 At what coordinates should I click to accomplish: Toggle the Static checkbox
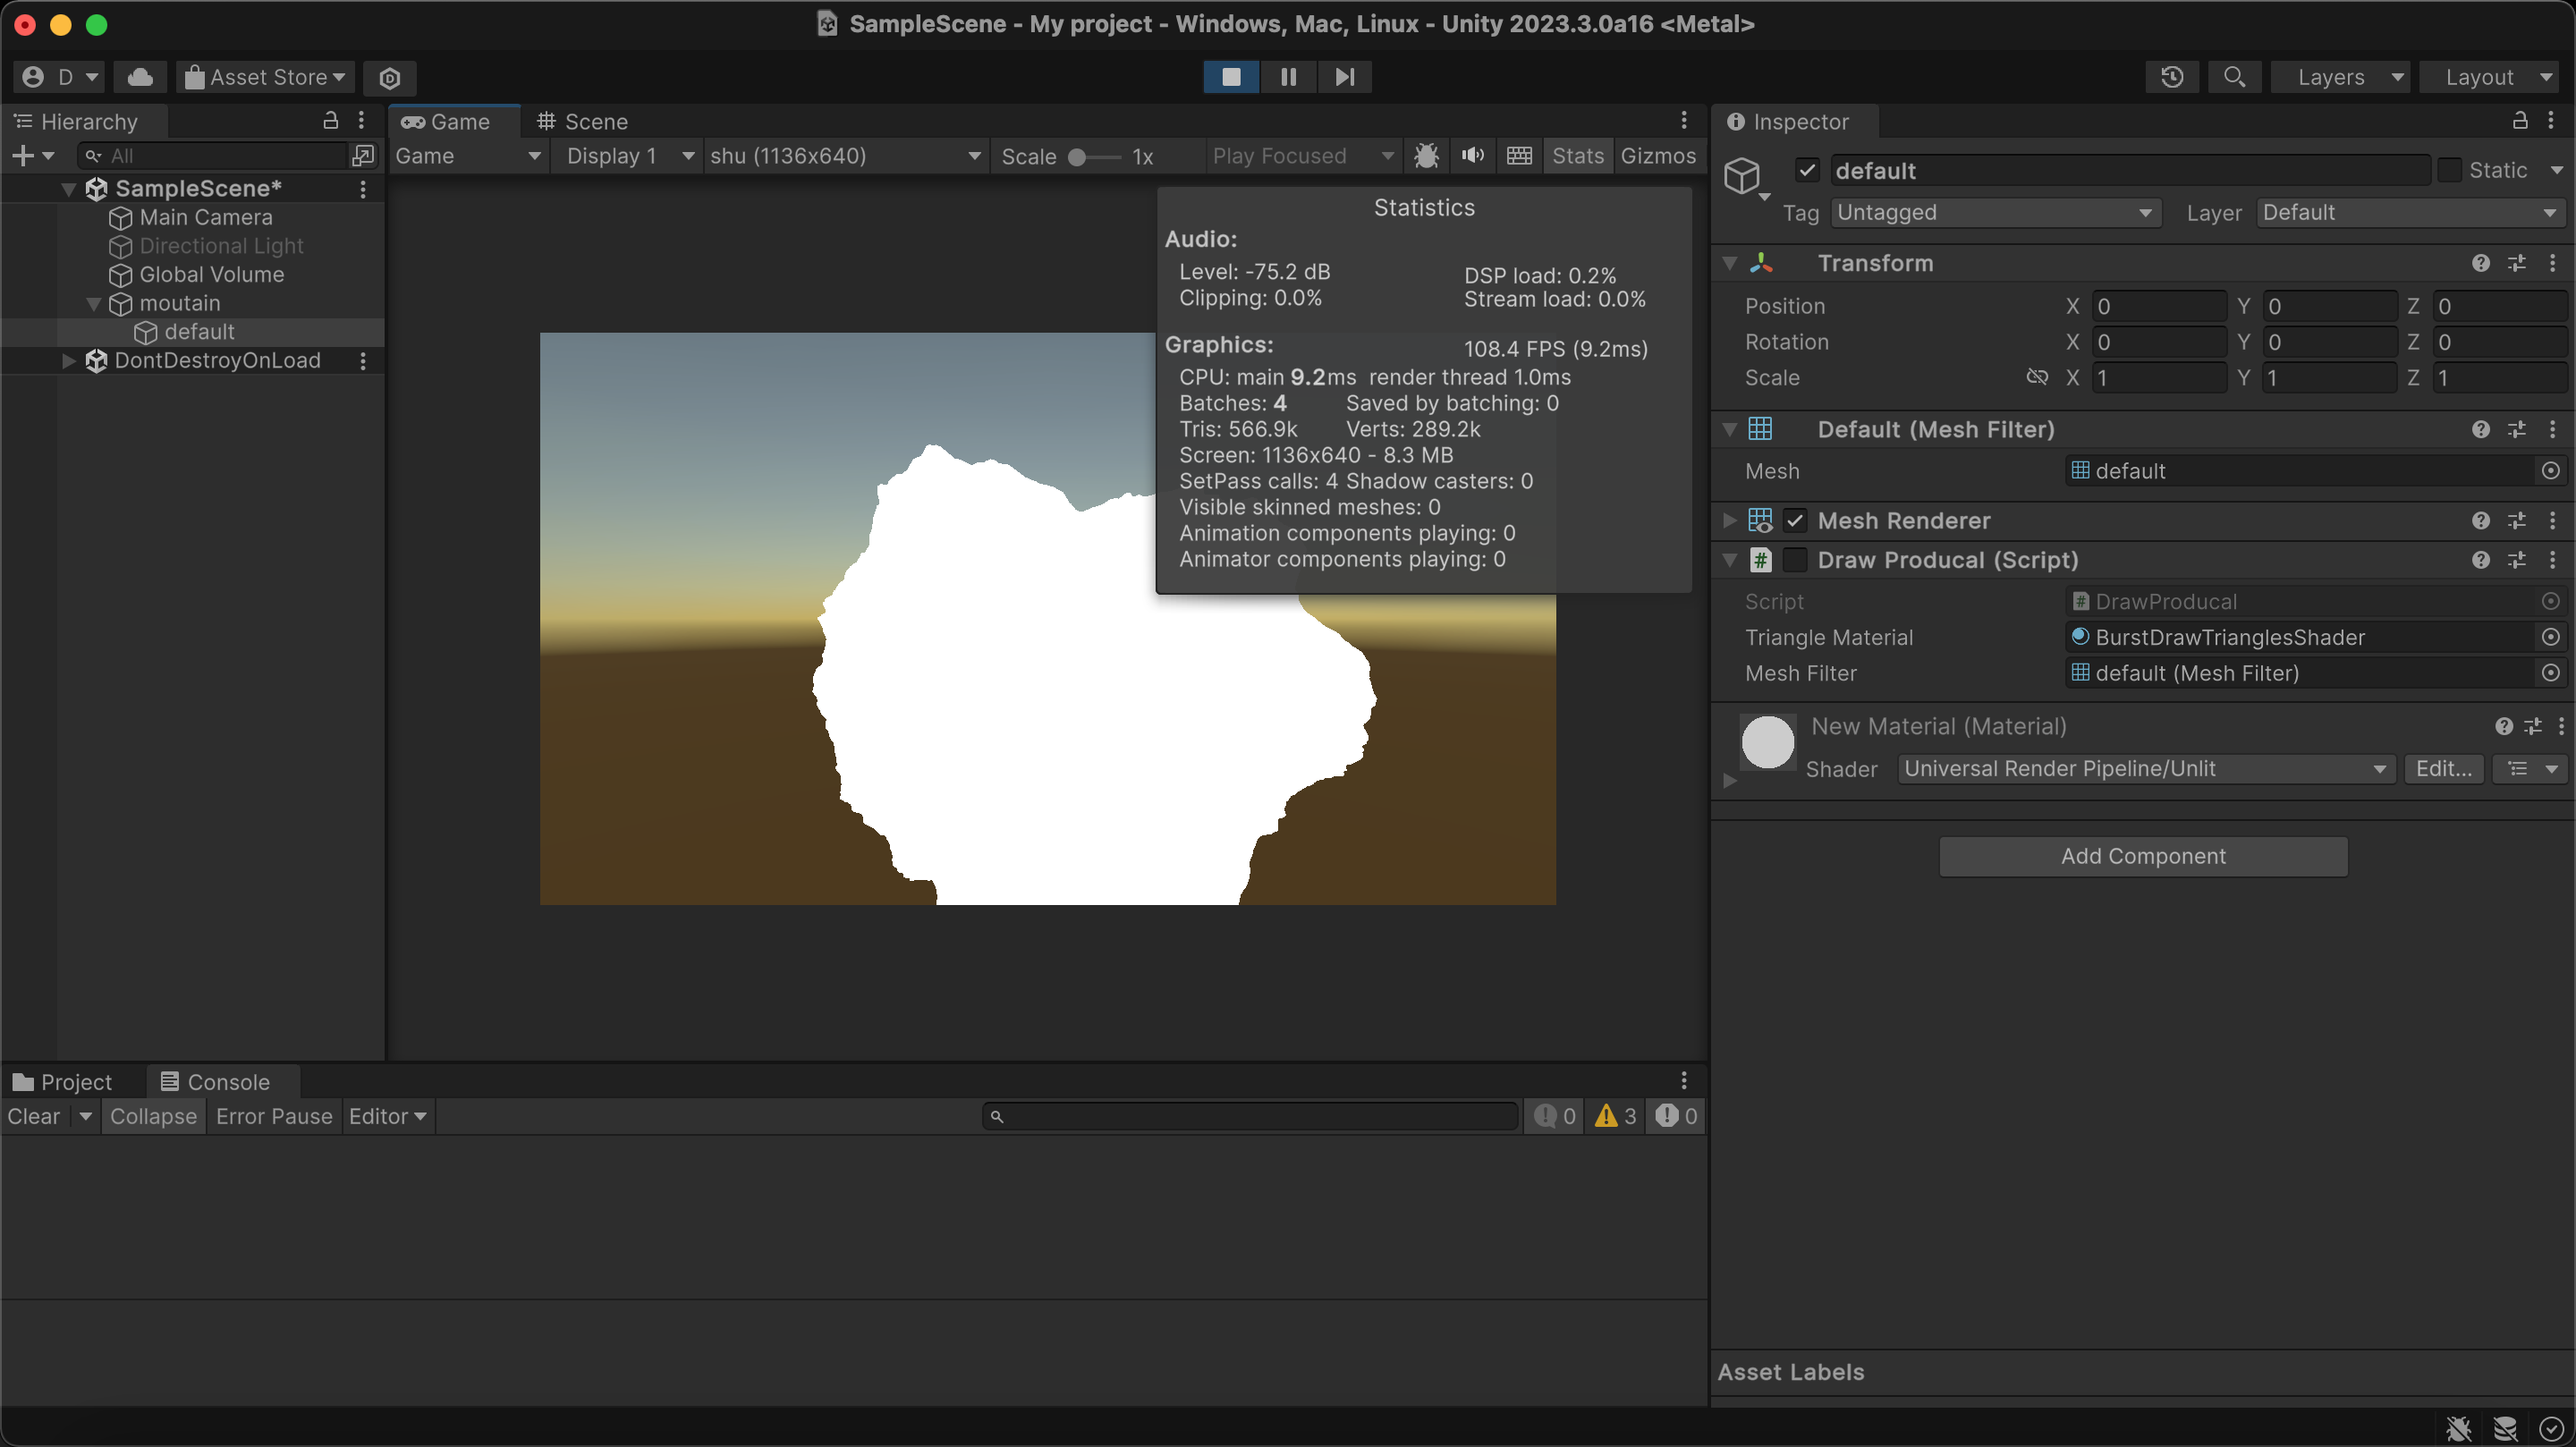tap(2450, 170)
